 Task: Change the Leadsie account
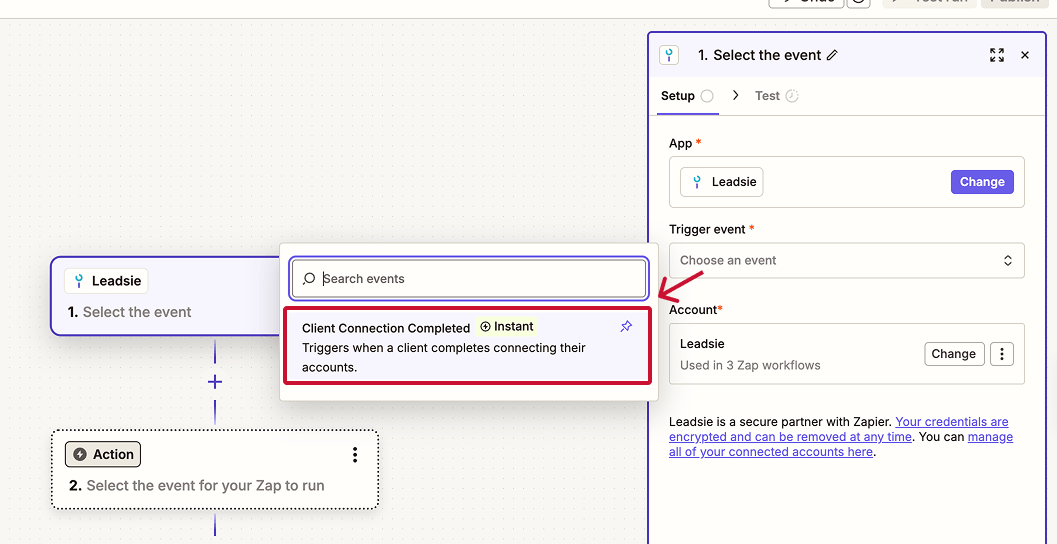[954, 354]
